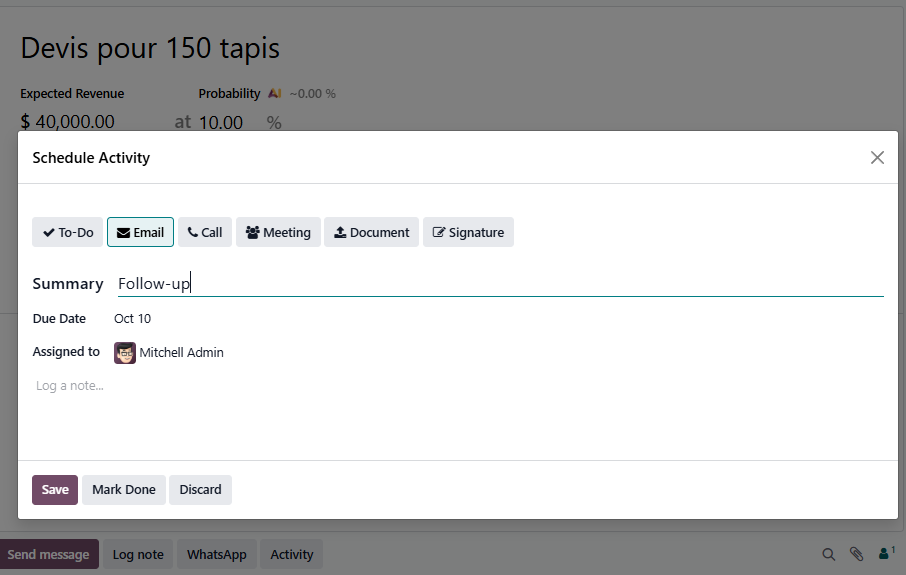Screen dimensions: 906x575
Task: Switch to the Log note tab
Action: [137, 554]
